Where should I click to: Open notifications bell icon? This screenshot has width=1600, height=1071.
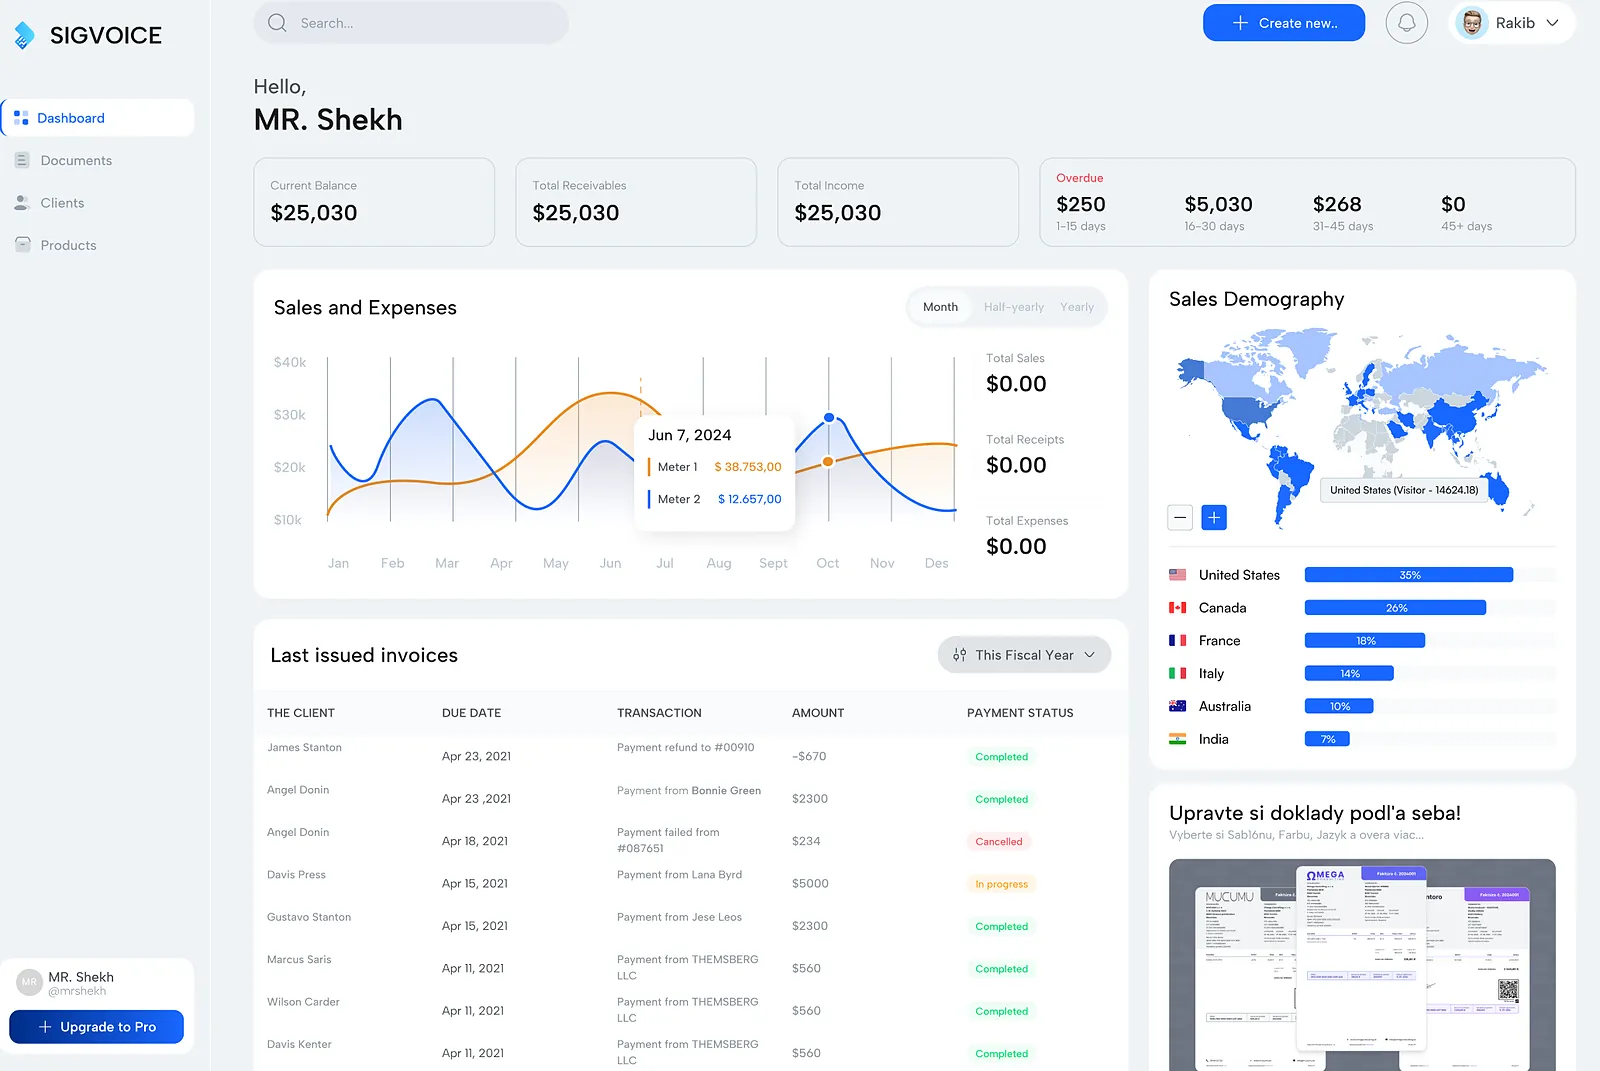(1406, 23)
